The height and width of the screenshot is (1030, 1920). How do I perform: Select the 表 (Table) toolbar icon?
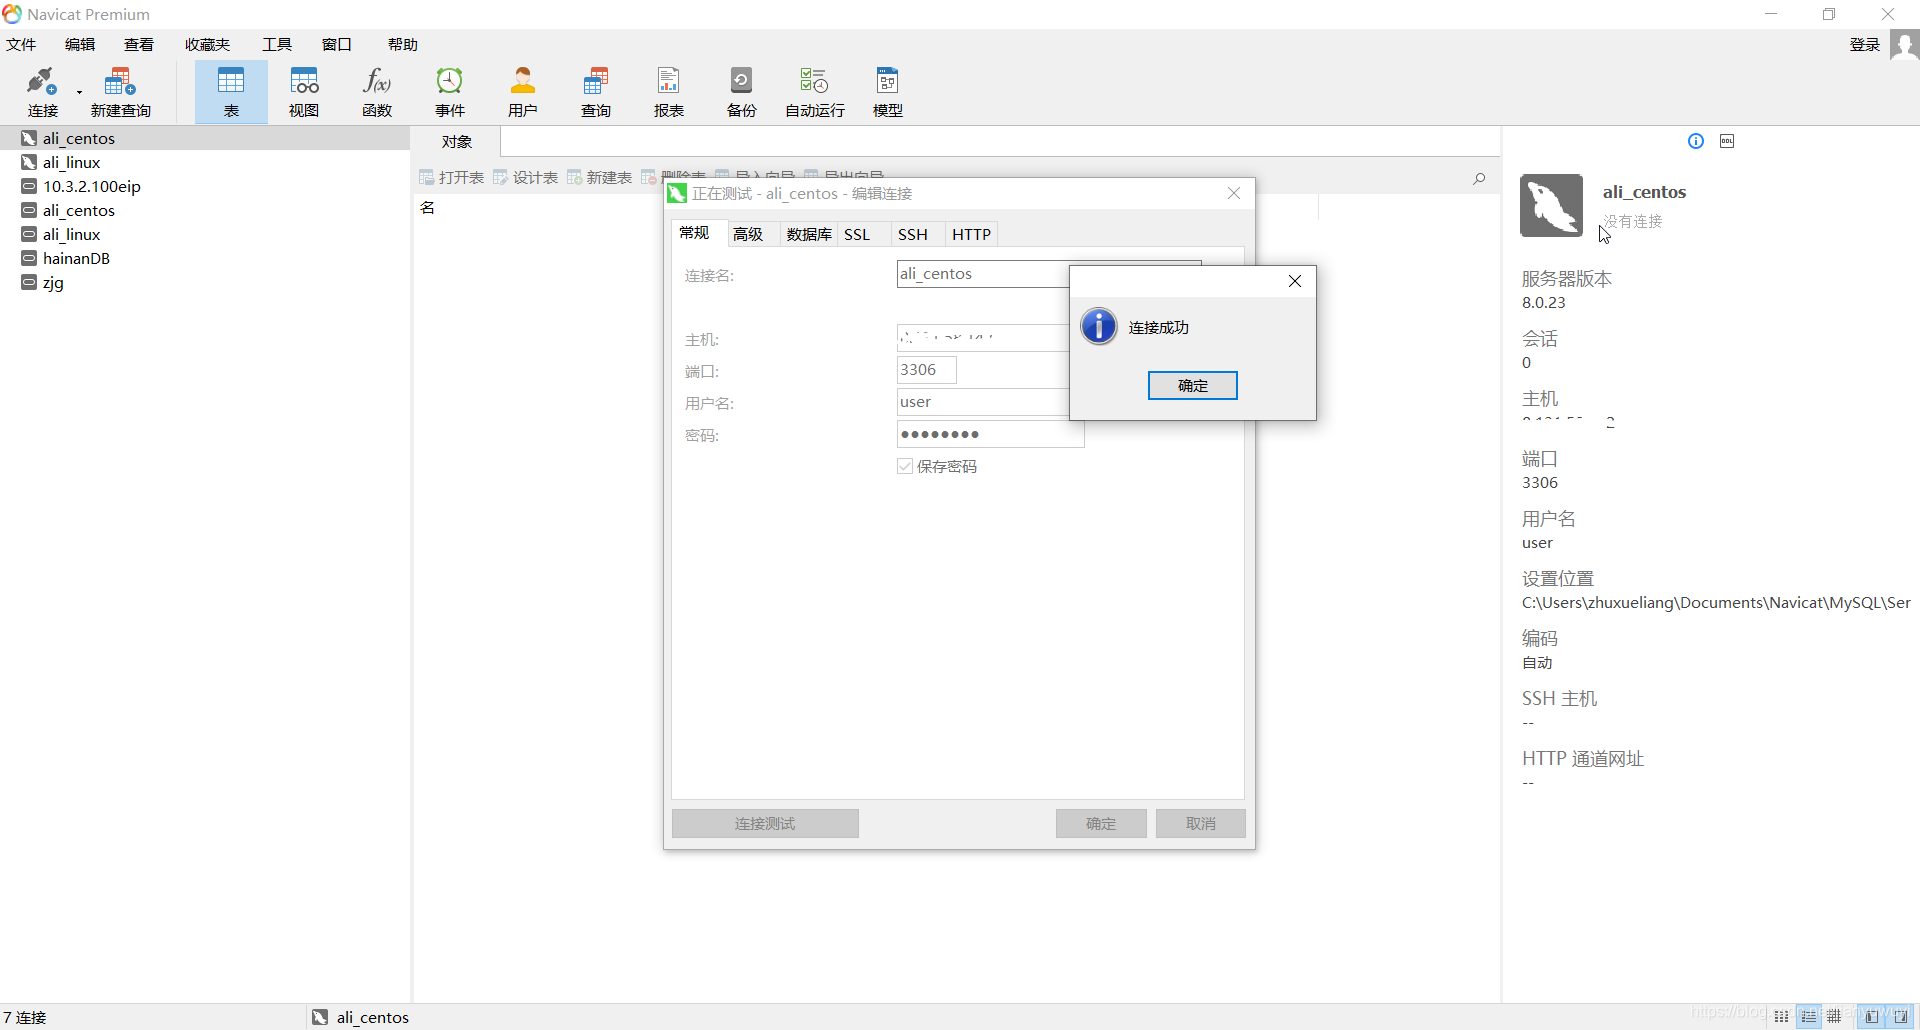231,92
